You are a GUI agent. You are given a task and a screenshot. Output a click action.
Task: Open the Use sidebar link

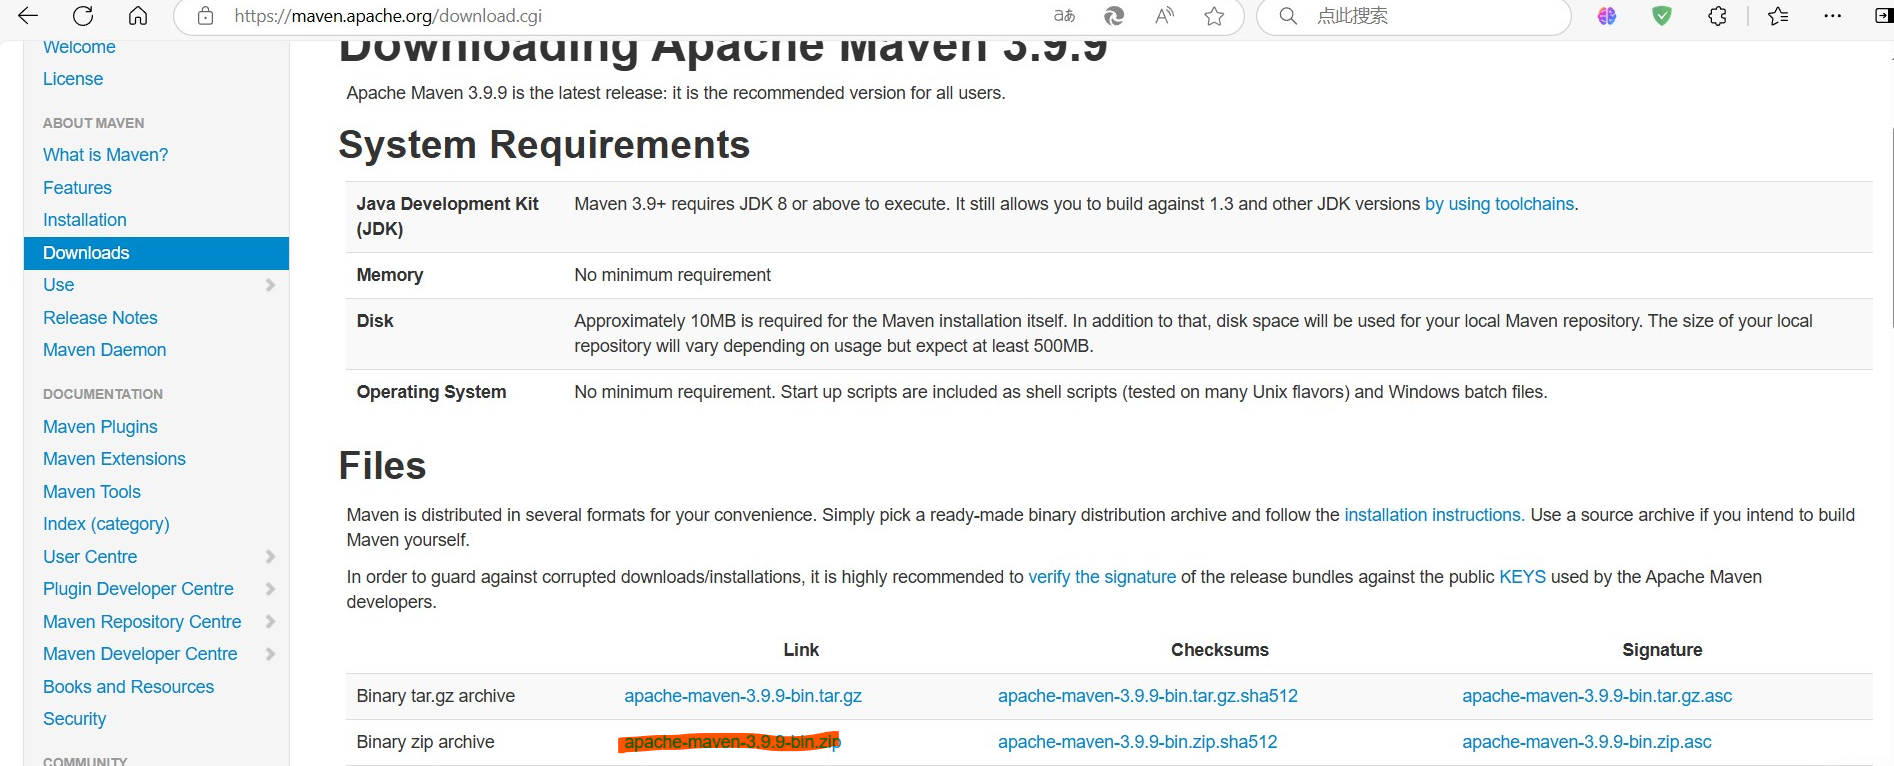(x=58, y=285)
